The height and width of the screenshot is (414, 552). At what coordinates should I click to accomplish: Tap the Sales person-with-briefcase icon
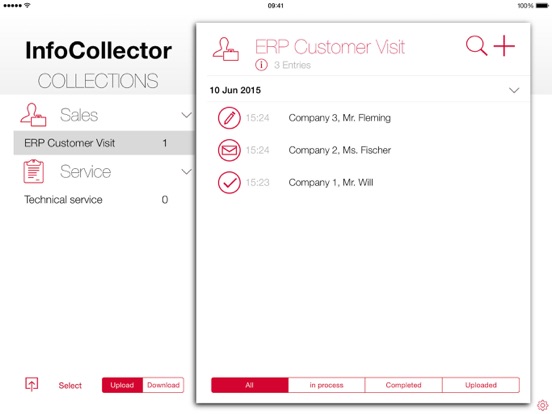(x=33, y=115)
